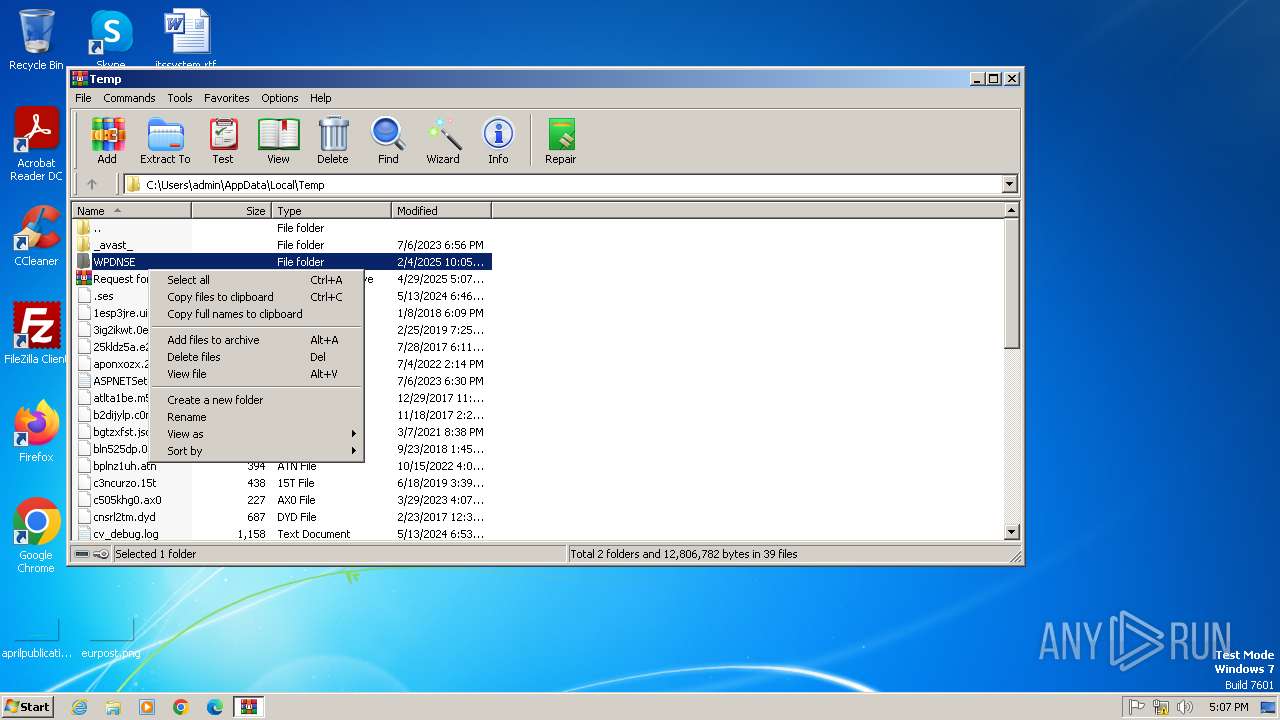Viewport: 1280px width, 720px height.
Task: Click volume speaker tray icon
Action: [x=1185, y=707]
